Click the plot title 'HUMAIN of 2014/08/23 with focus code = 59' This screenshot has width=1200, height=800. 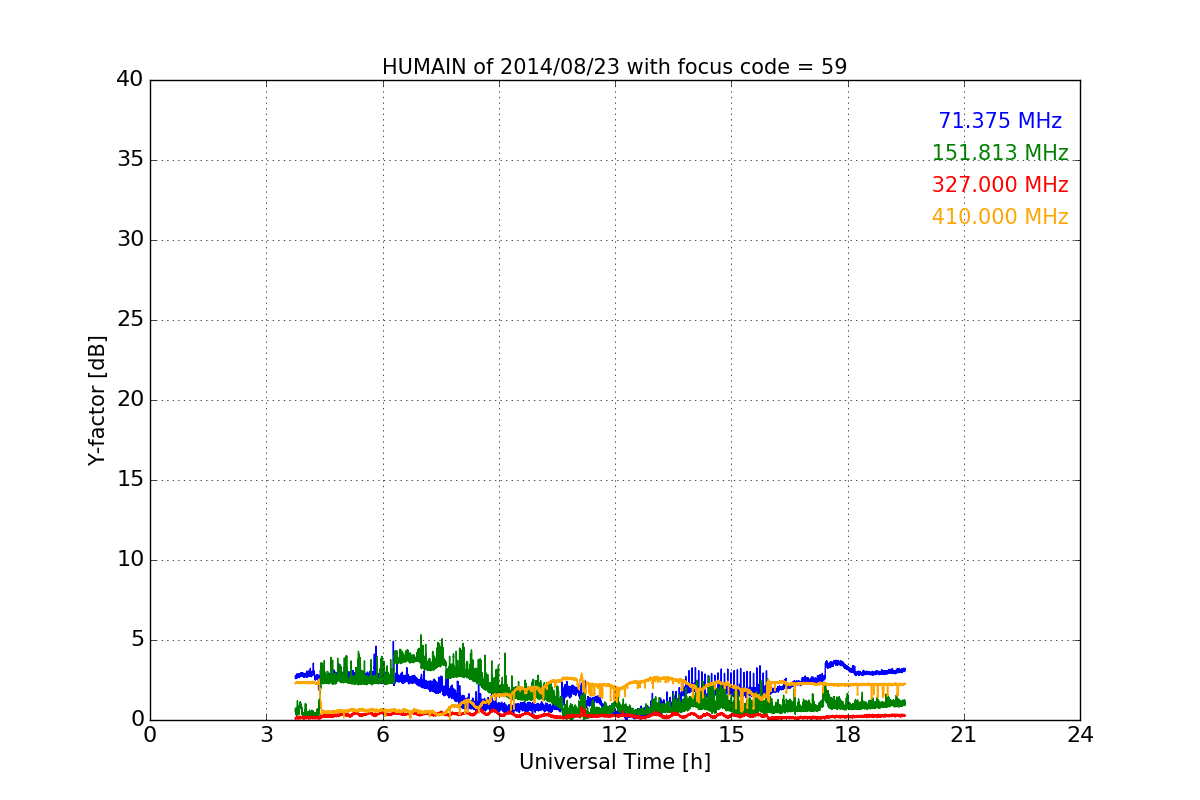tap(614, 67)
